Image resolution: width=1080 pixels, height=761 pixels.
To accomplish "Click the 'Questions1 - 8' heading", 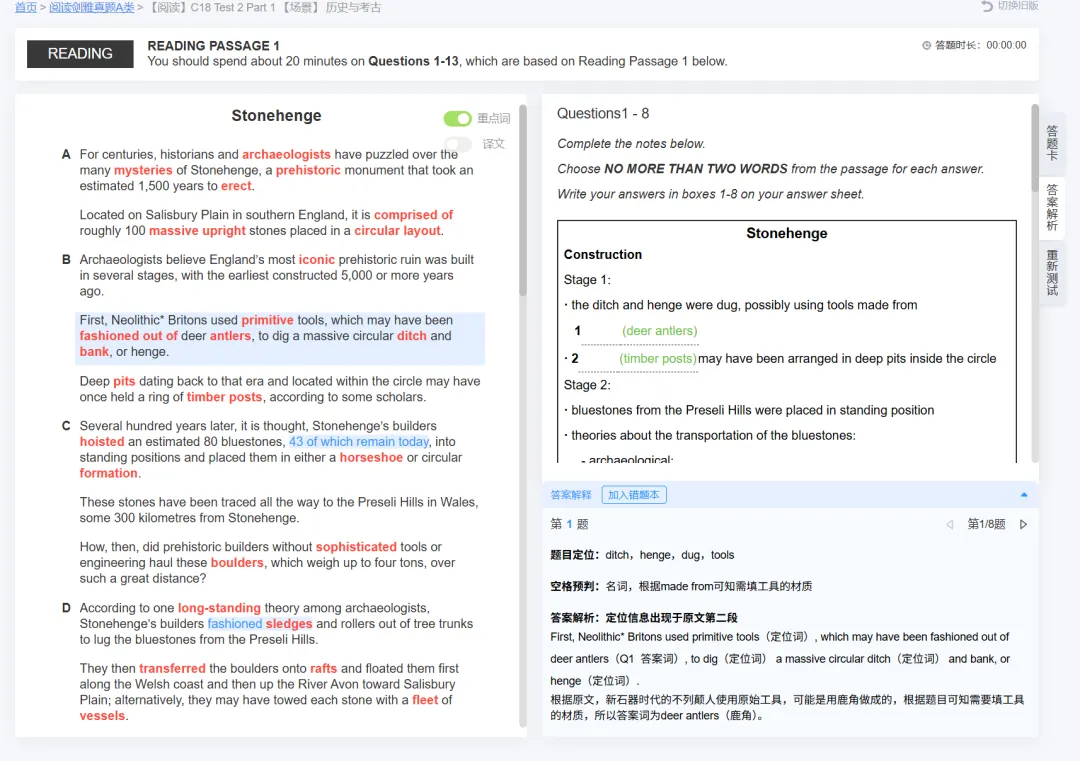I will coord(603,114).
